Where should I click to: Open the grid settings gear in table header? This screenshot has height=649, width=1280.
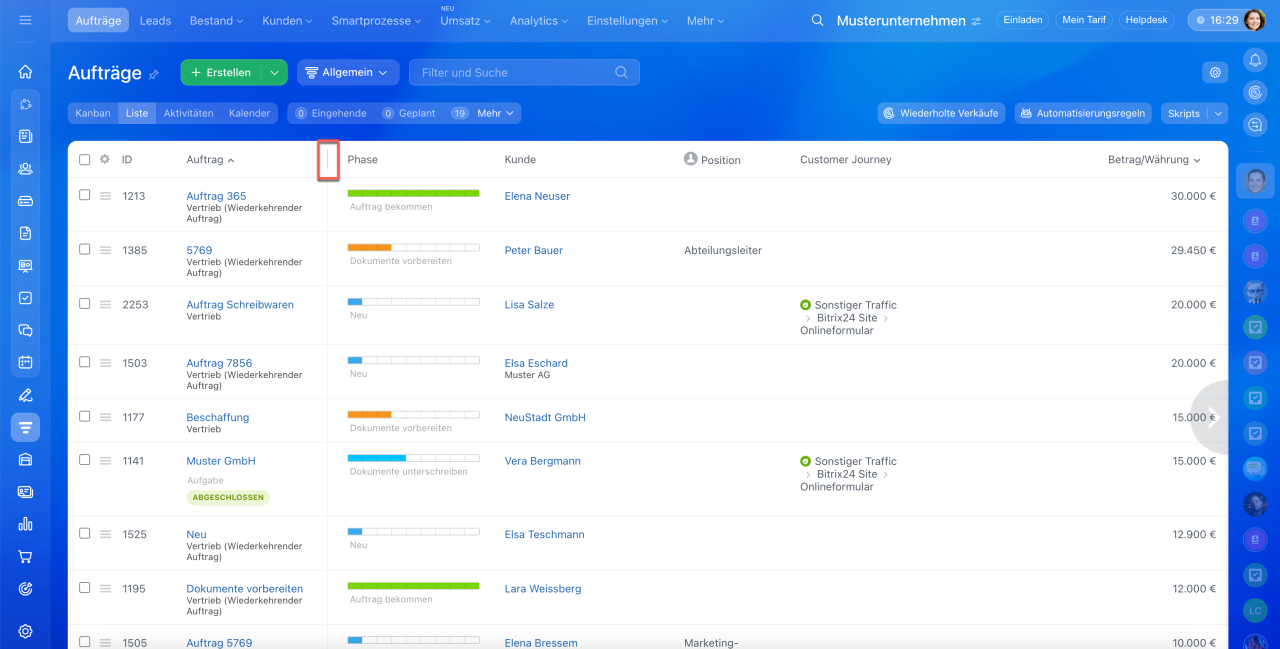[x=104, y=160]
